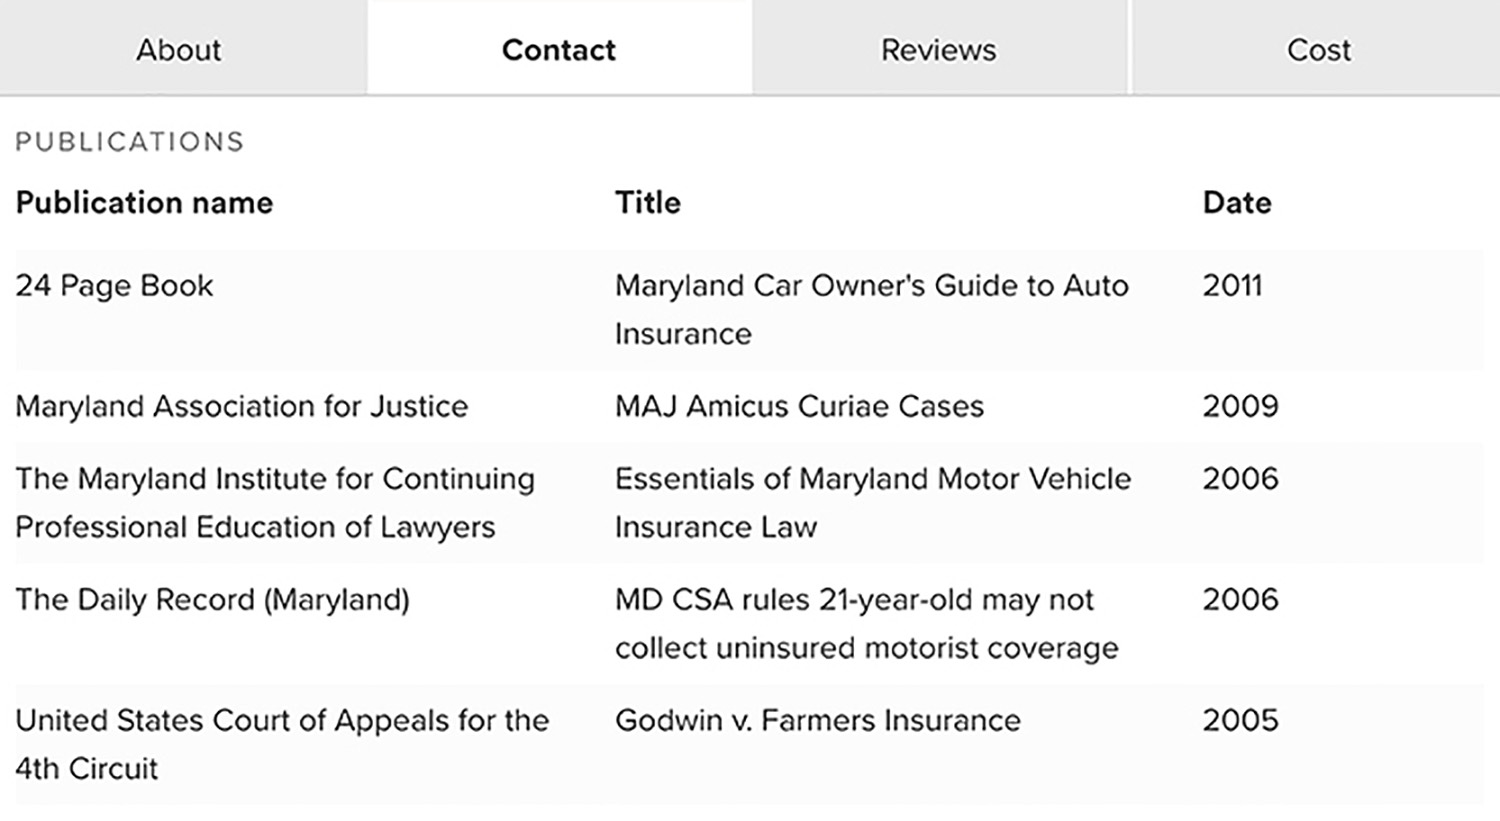1500x821 pixels.
Task: Select Maryland Institute for Continuing Professional Education
Action: (274, 502)
